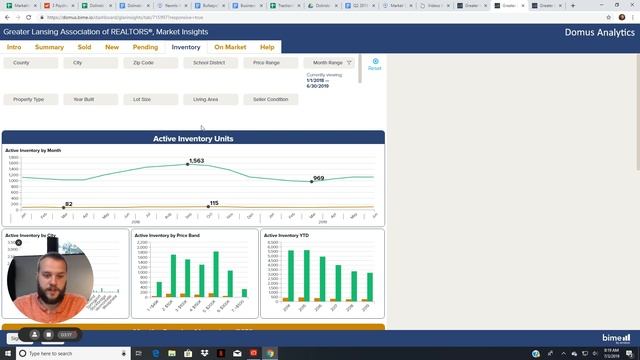Click the recorder webcam person icon
Screen dimensions: 640x360
(35, 335)
